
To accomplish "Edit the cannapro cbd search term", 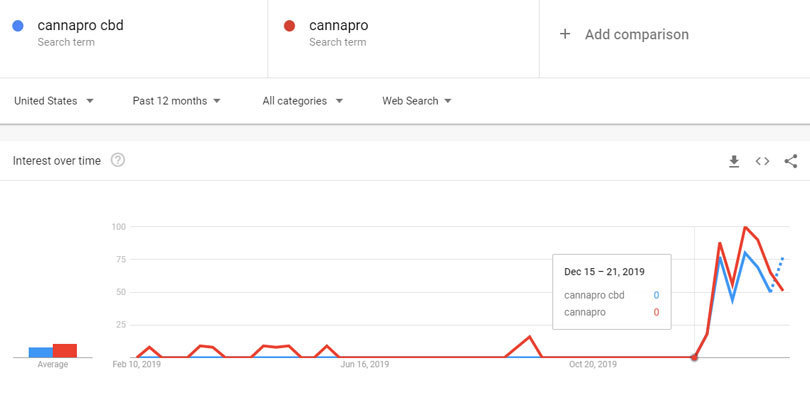I will pos(80,25).
